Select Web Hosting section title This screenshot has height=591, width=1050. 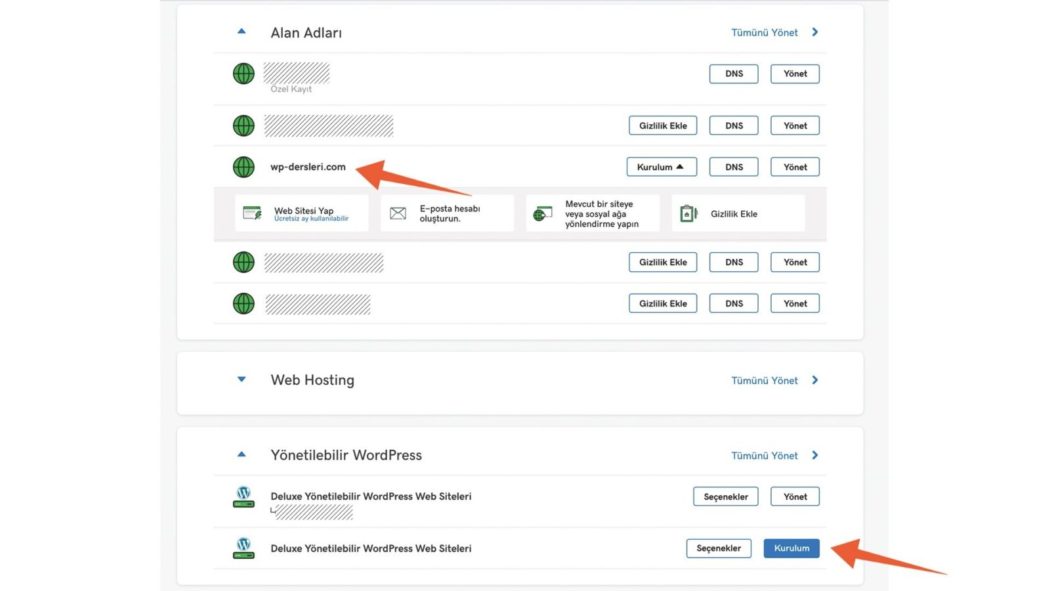click(312, 380)
